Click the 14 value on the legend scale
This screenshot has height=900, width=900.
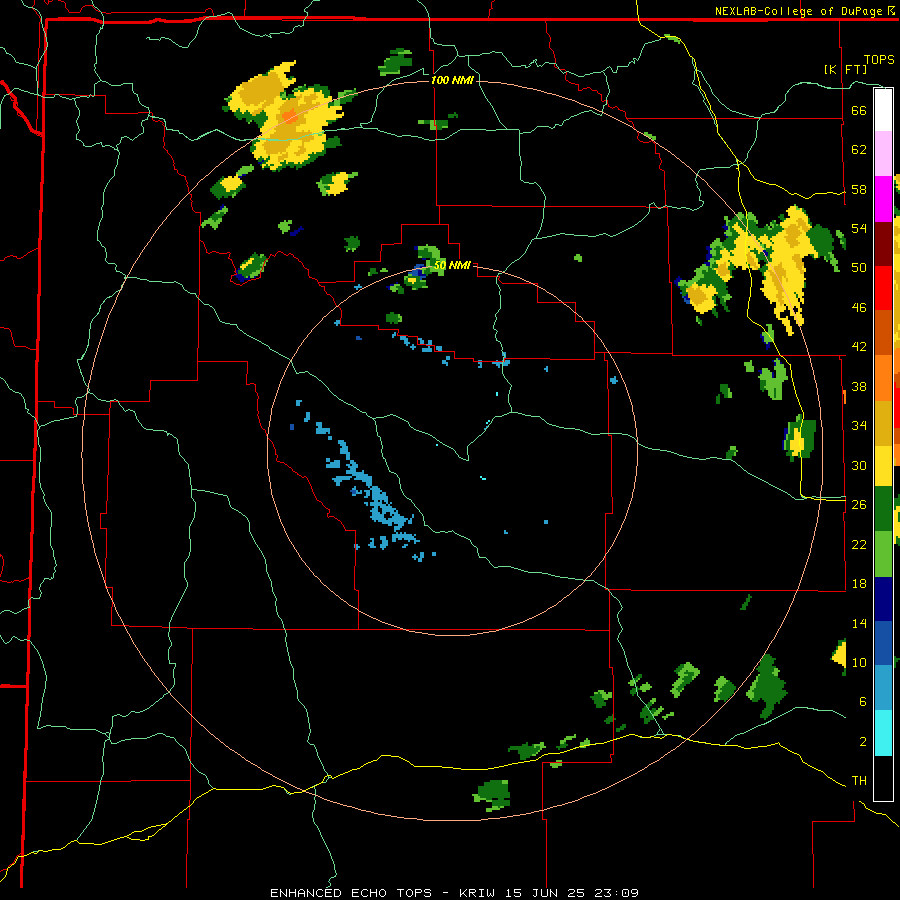(x=859, y=623)
